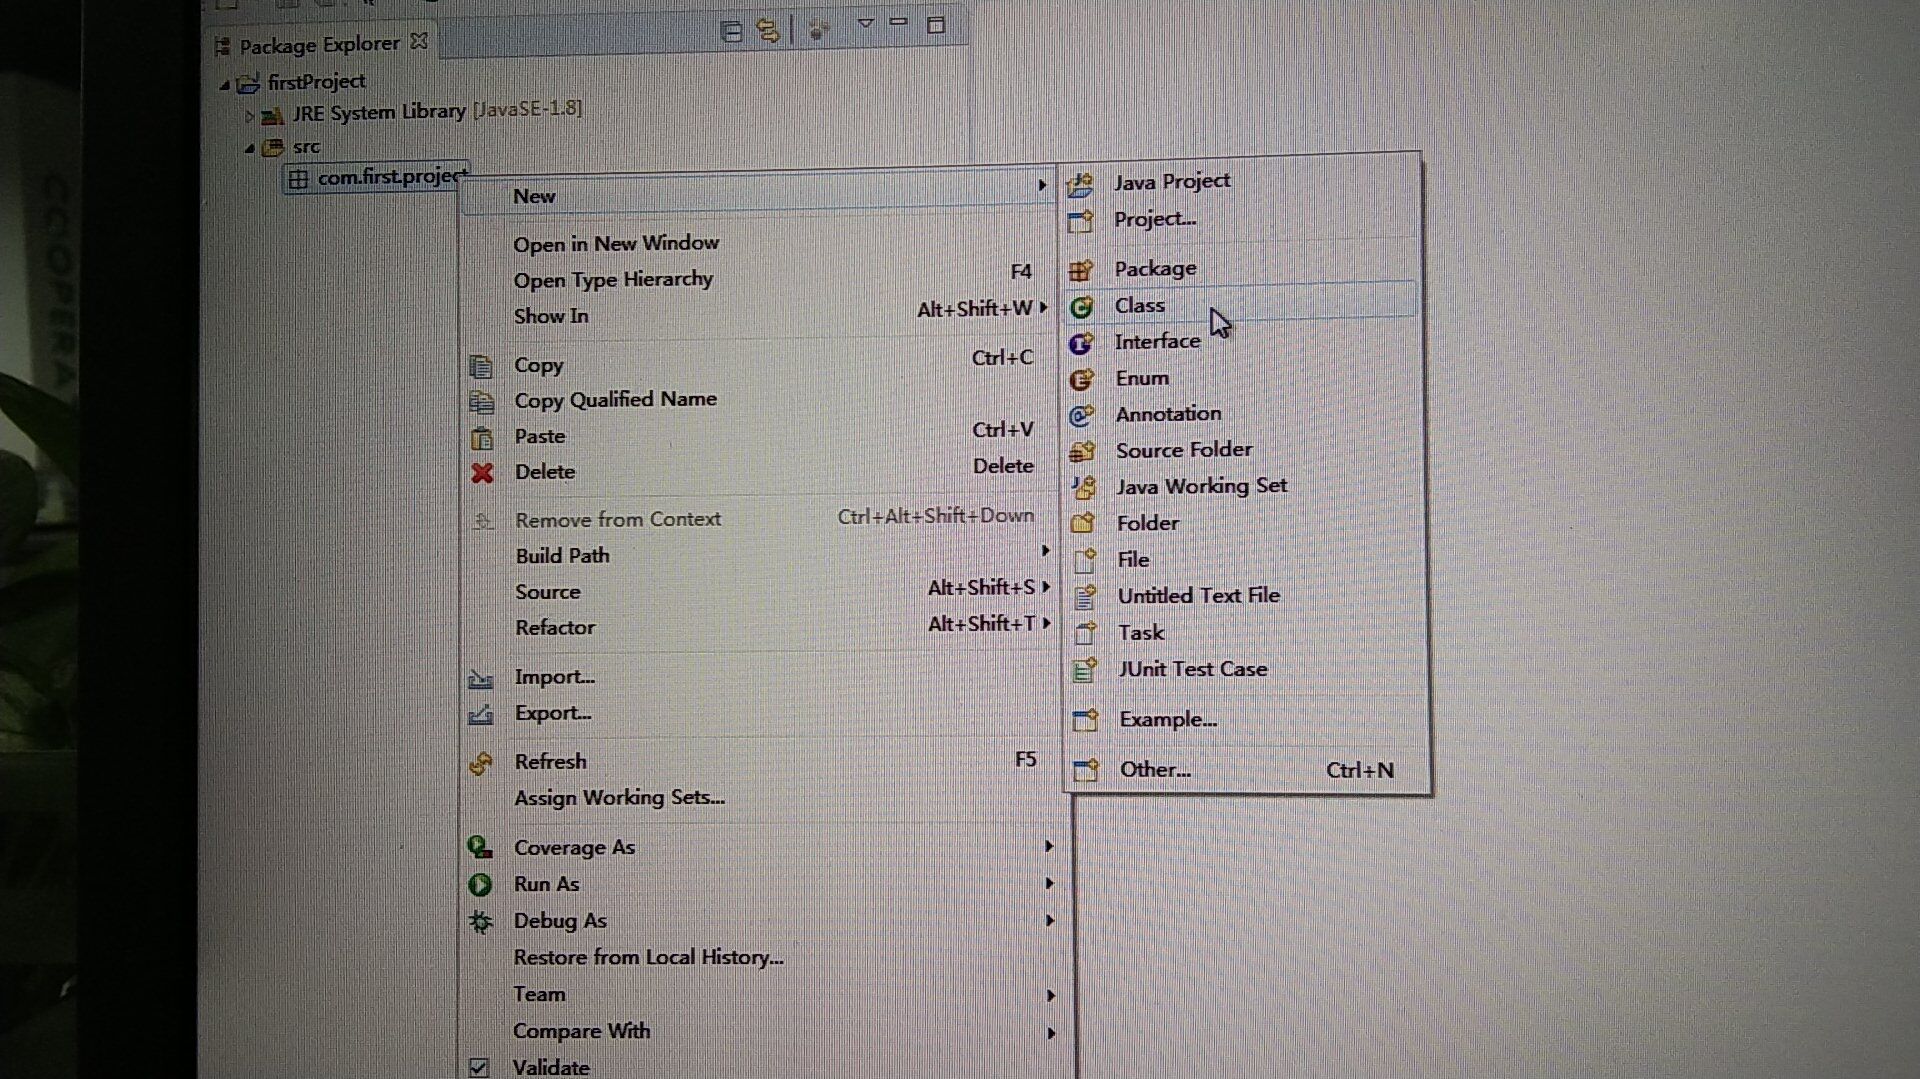
Task: Click the Export... icon
Action: click(480, 715)
